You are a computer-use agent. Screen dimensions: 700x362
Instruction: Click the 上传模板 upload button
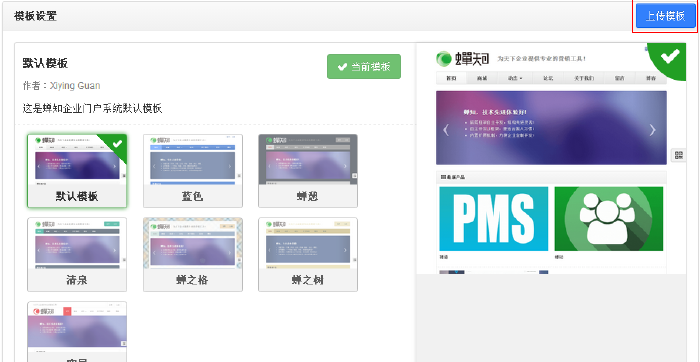[x=666, y=16]
